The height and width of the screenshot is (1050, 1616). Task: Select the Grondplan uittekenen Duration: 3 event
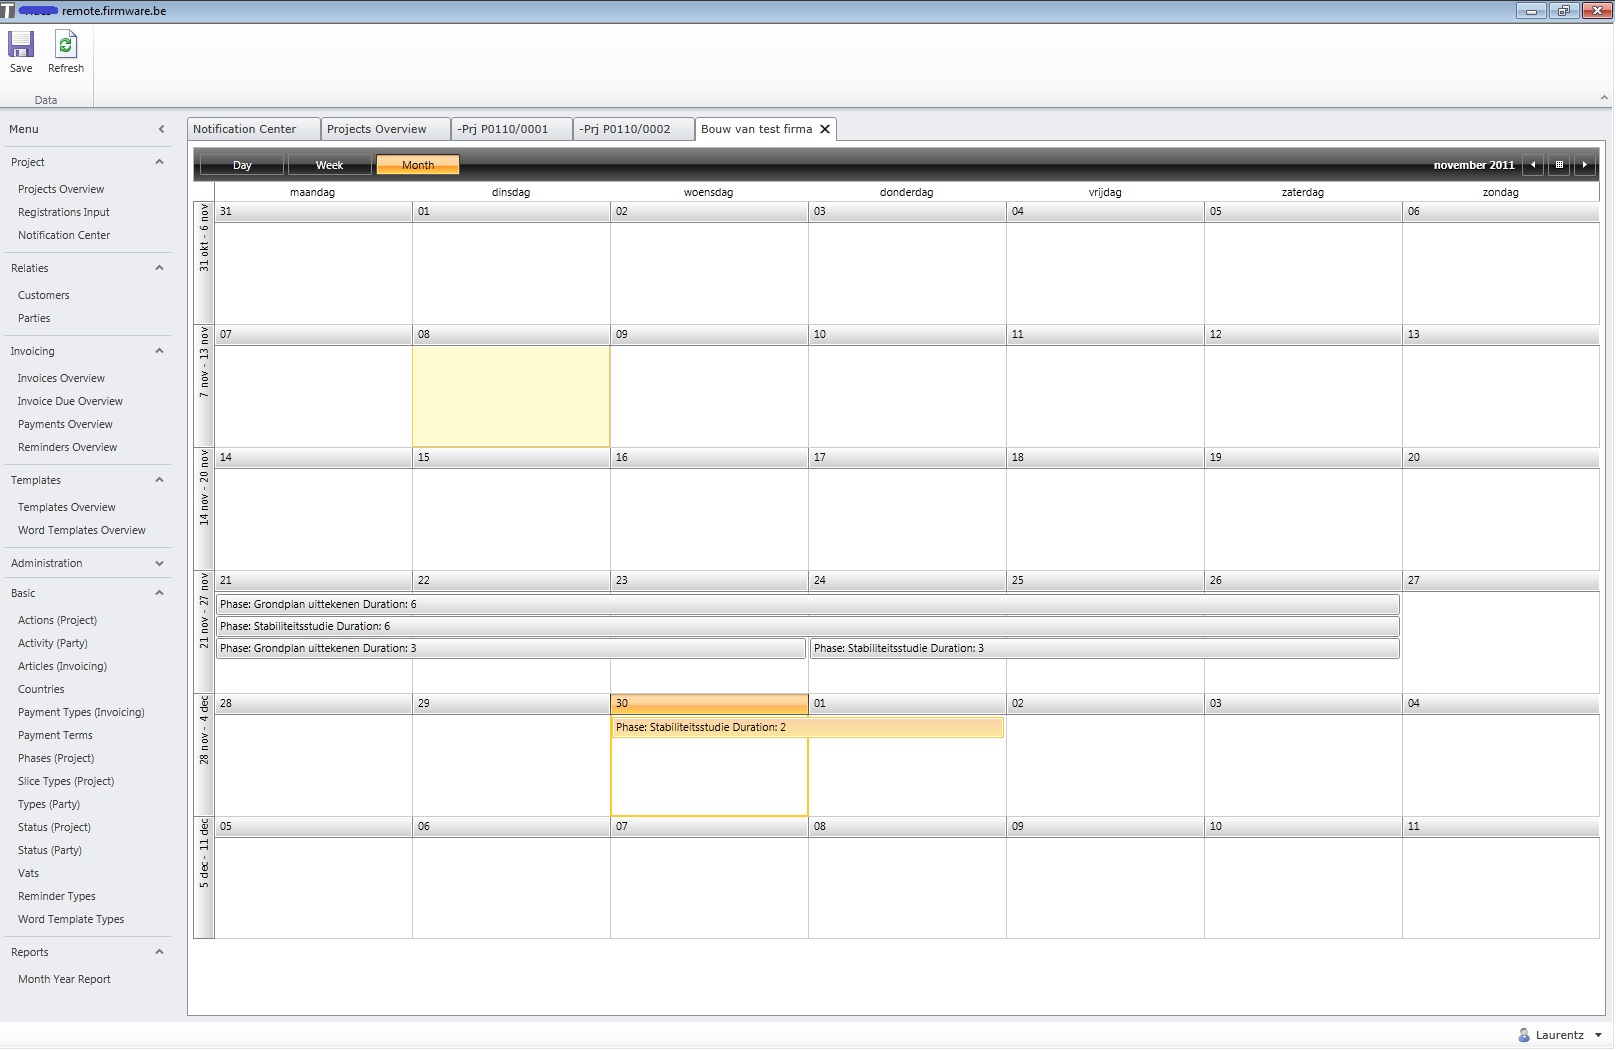point(511,648)
